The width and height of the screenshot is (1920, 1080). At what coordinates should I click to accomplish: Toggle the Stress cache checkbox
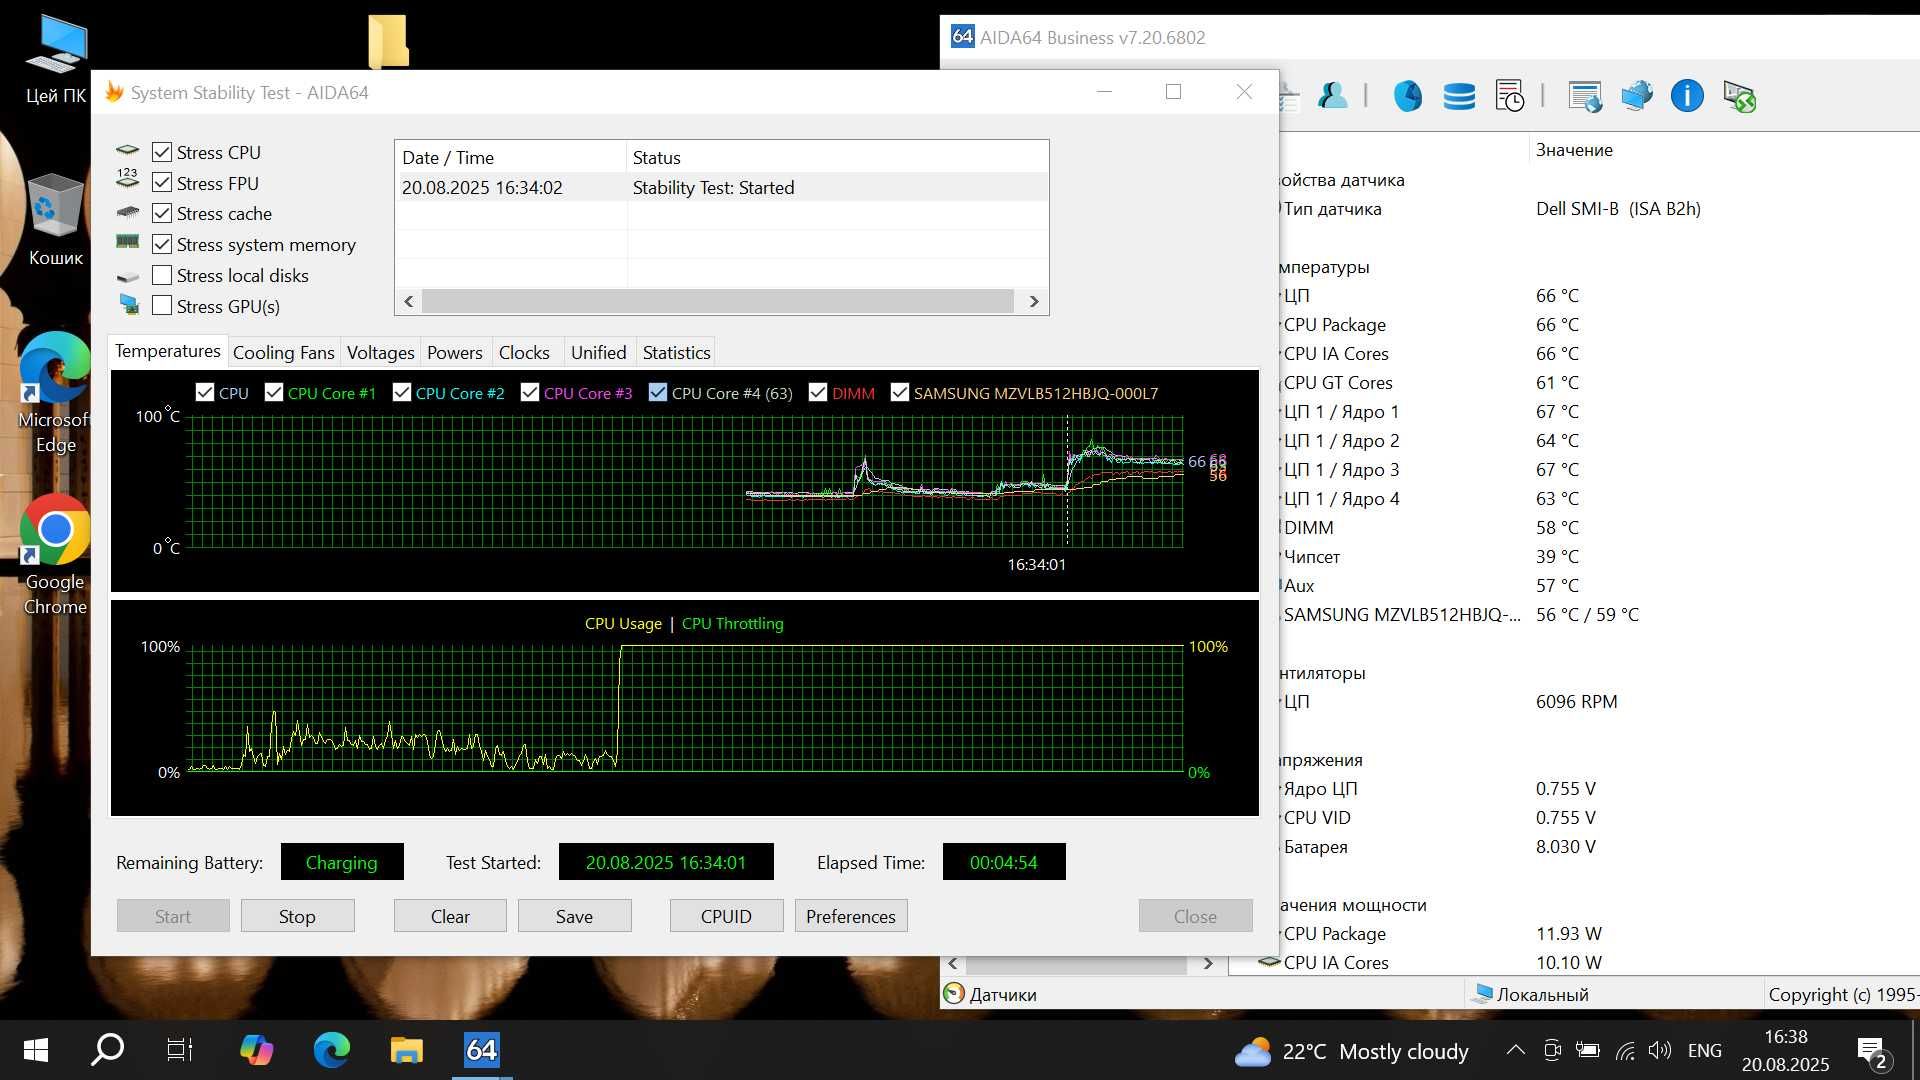(162, 213)
